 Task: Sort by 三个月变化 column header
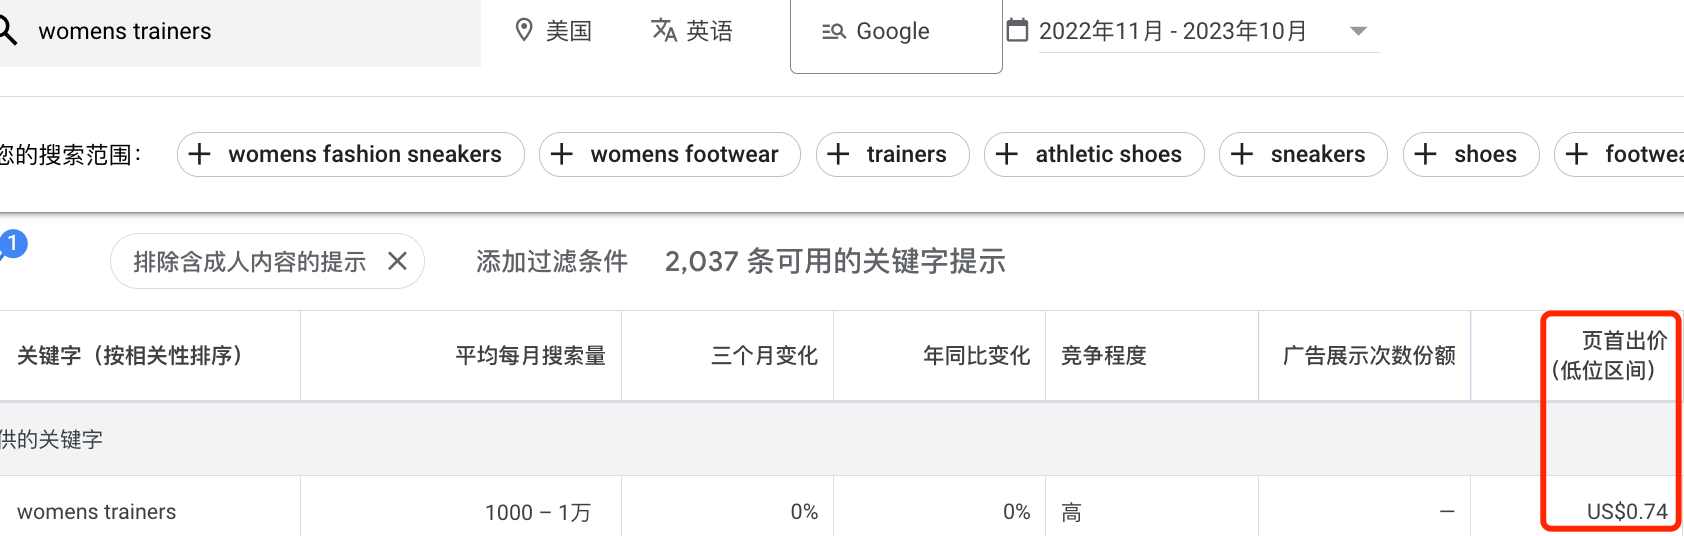tap(764, 355)
